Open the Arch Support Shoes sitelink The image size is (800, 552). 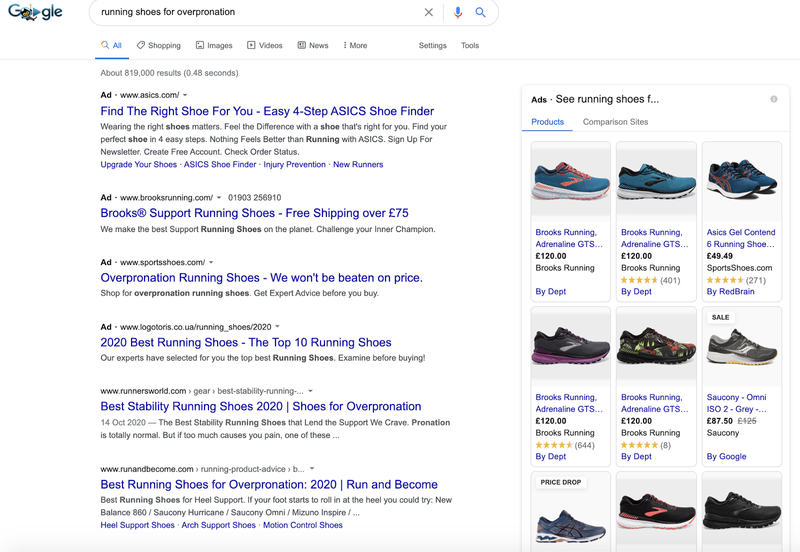point(218,525)
